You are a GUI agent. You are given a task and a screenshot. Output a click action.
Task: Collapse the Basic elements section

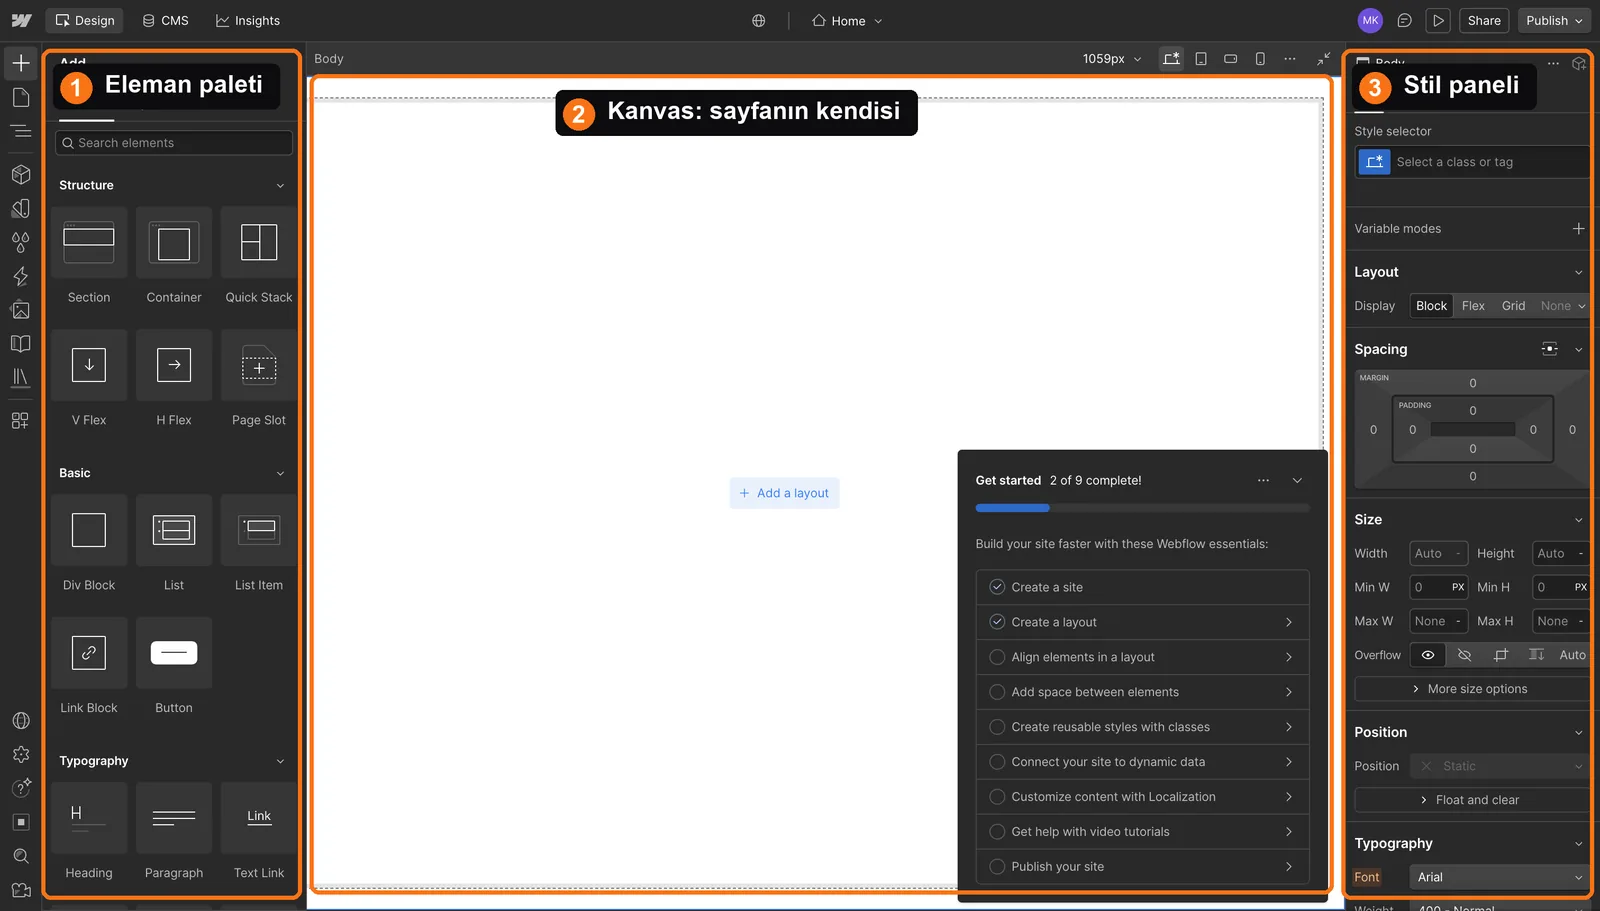(280, 474)
